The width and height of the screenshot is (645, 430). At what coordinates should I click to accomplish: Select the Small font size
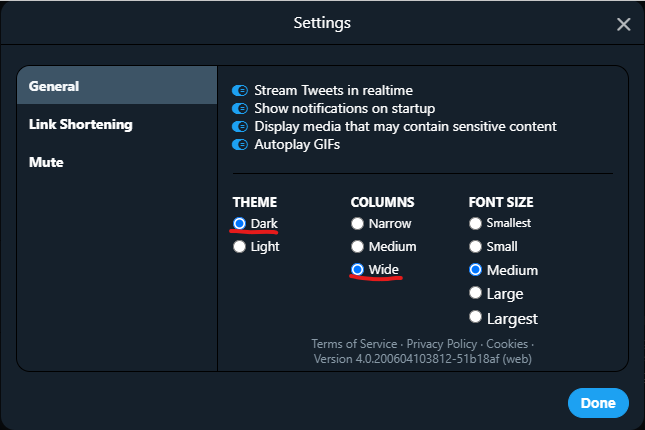(x=475, y=246)
